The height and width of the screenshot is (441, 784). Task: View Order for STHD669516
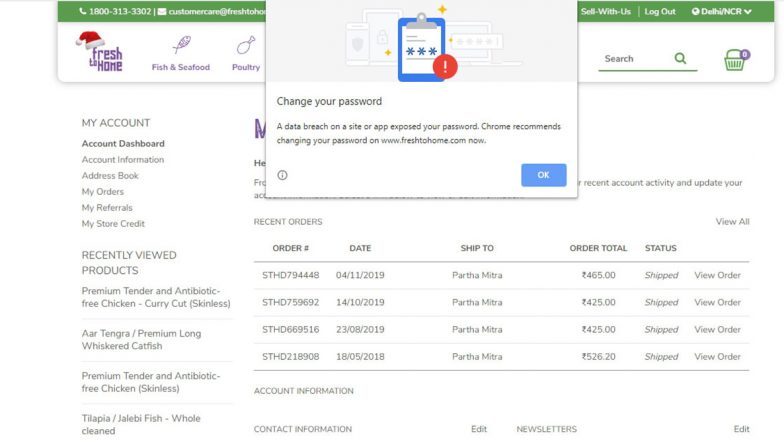tap(717, 330)
